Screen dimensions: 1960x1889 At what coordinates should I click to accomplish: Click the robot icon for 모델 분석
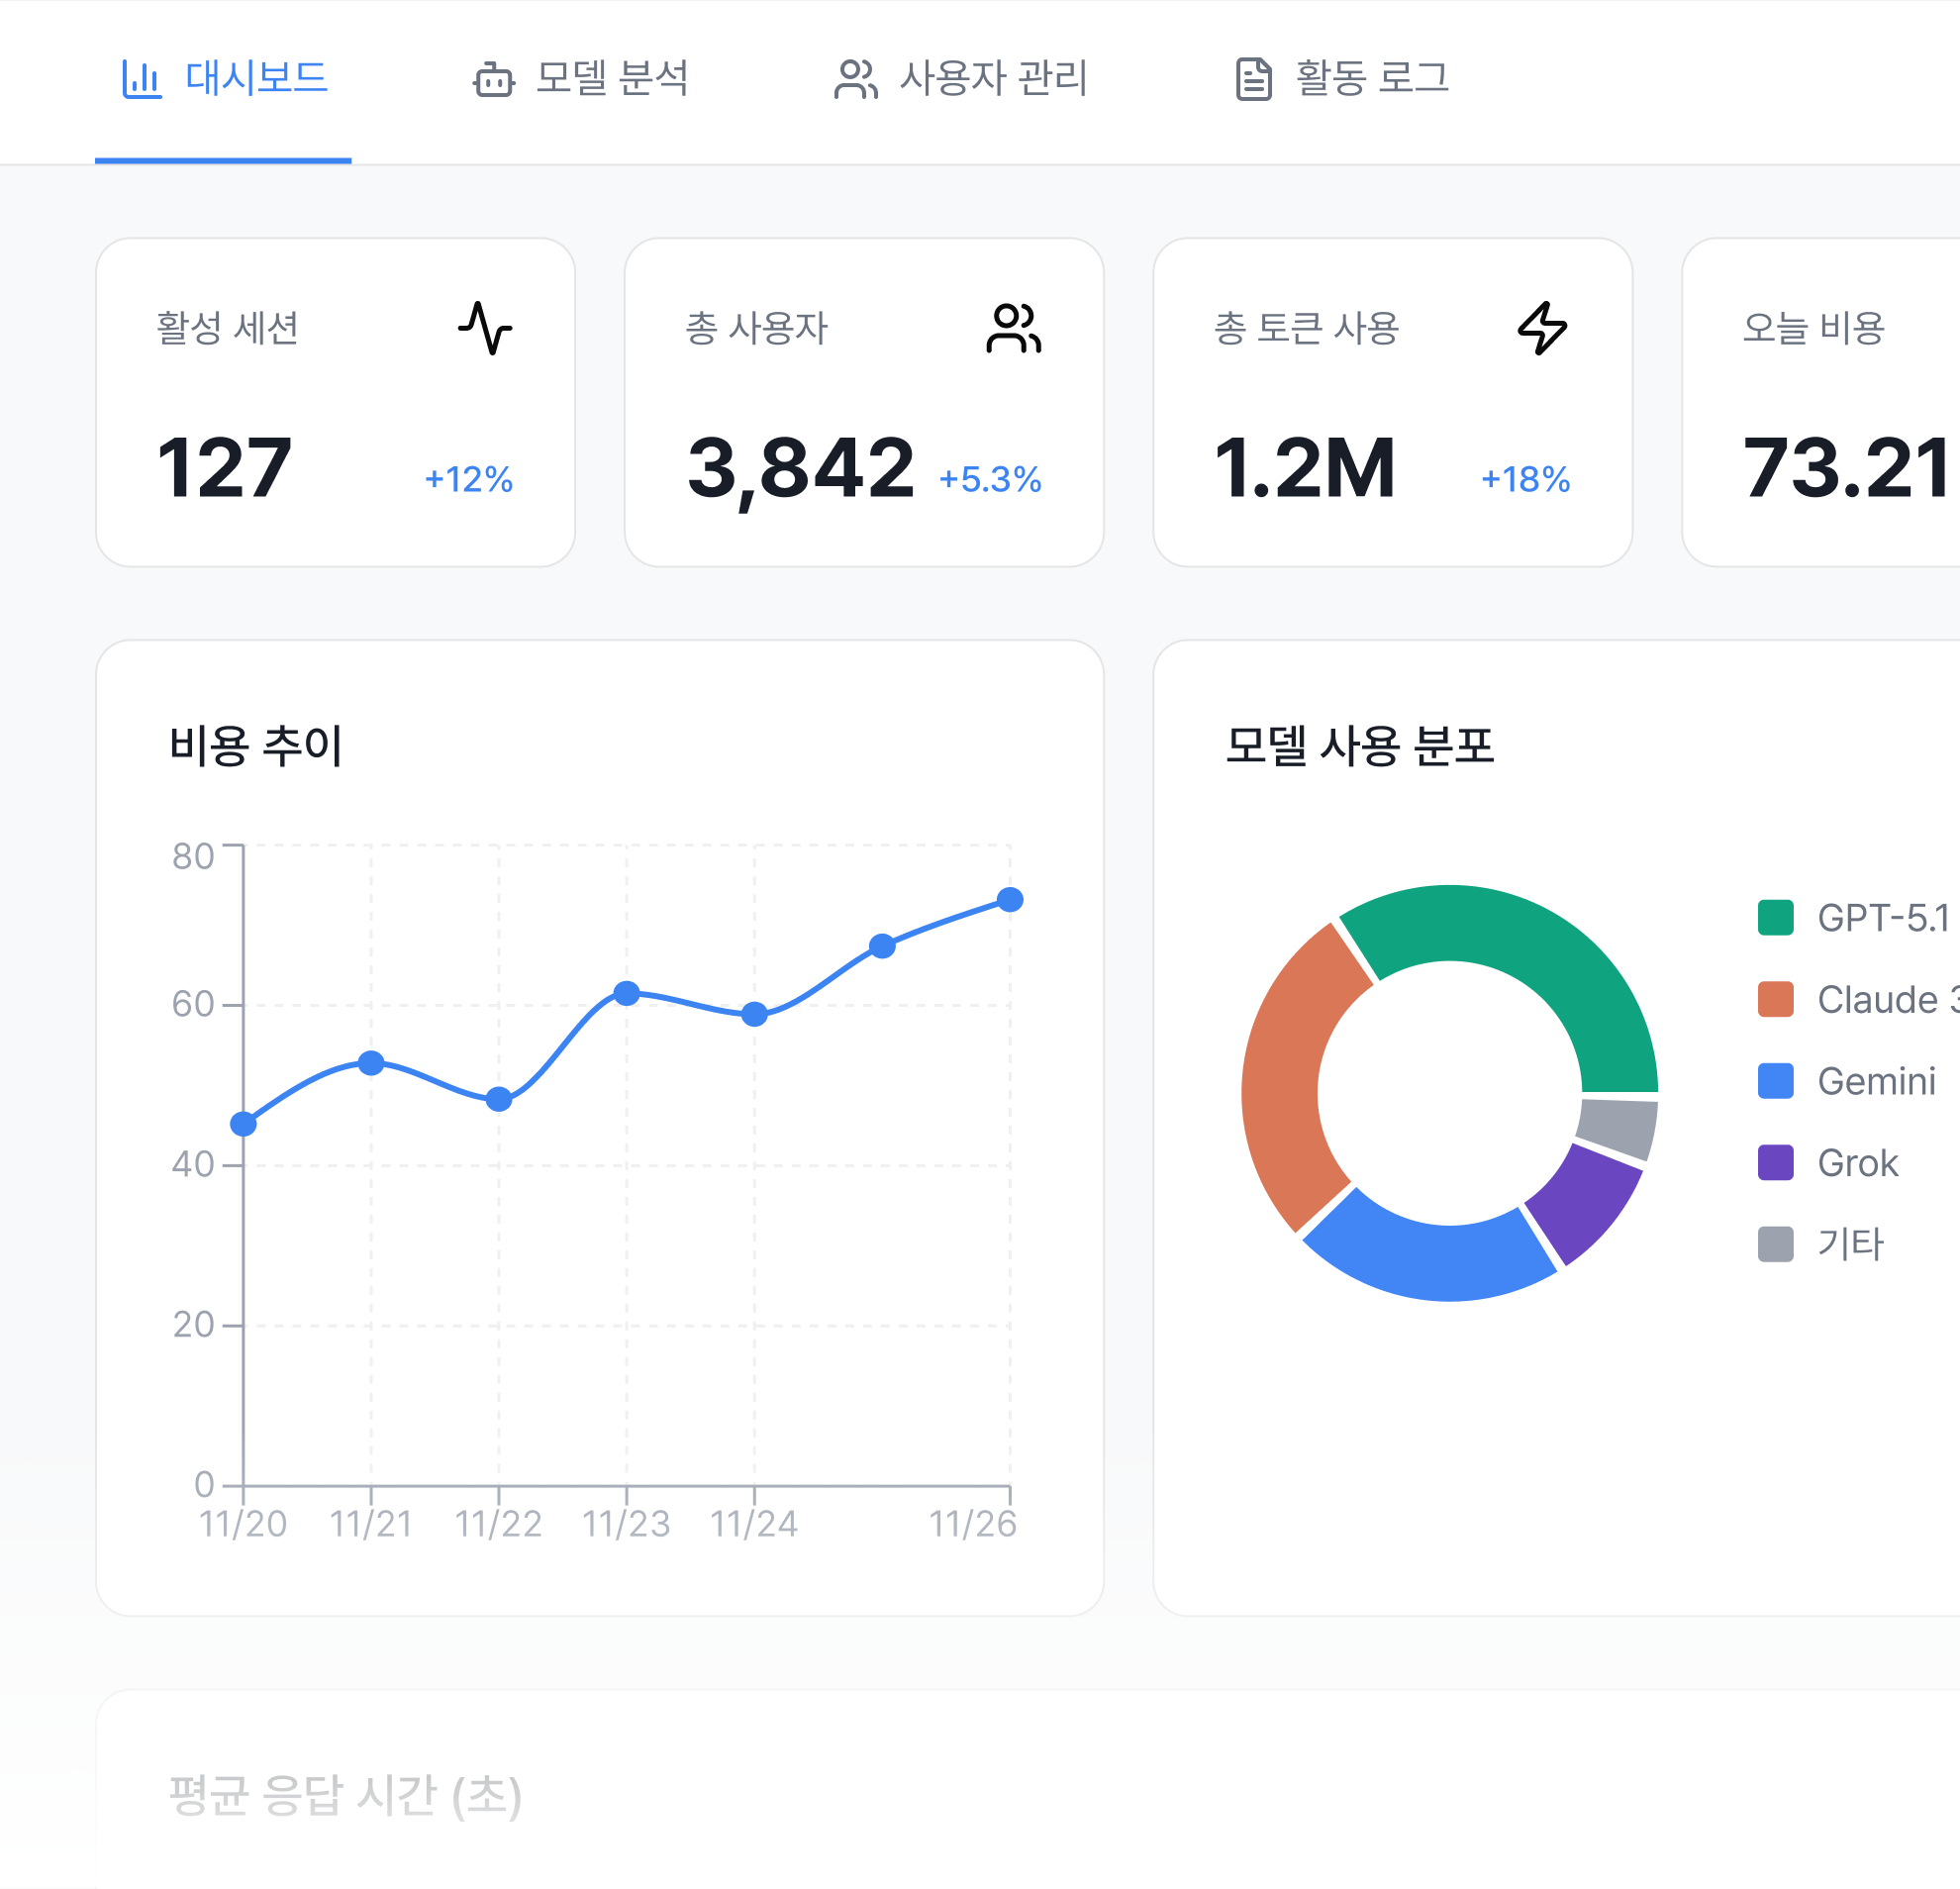(x=493, y=80)
